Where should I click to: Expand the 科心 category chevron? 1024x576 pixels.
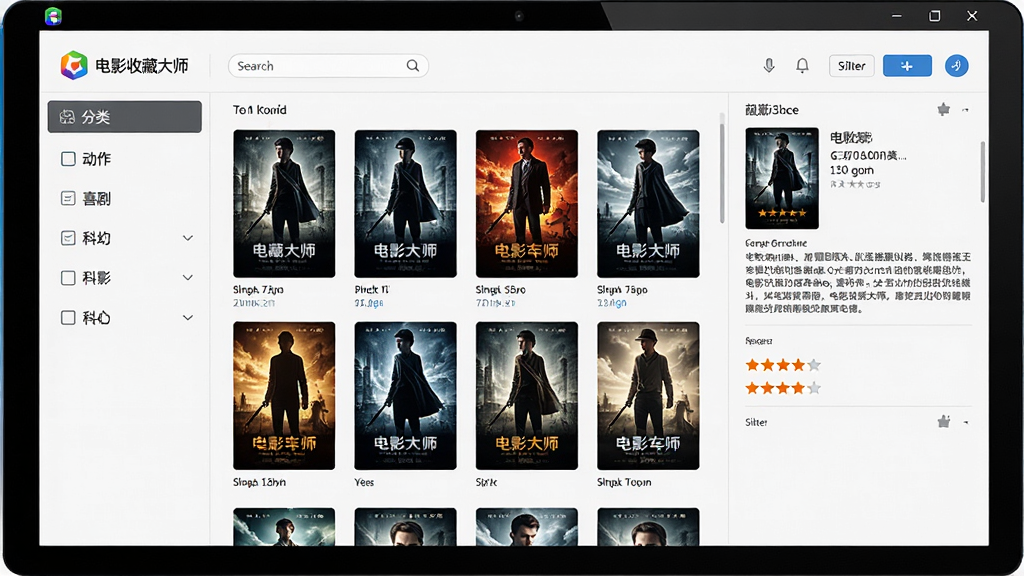pos(187,318)
